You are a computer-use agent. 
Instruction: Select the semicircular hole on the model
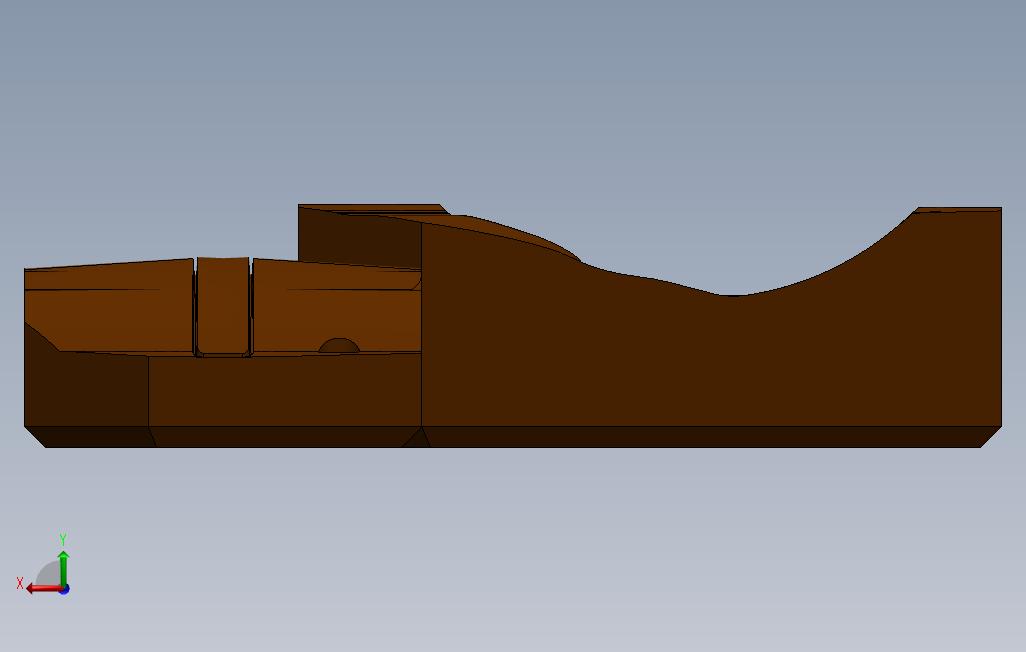click(x=339, y=346)
